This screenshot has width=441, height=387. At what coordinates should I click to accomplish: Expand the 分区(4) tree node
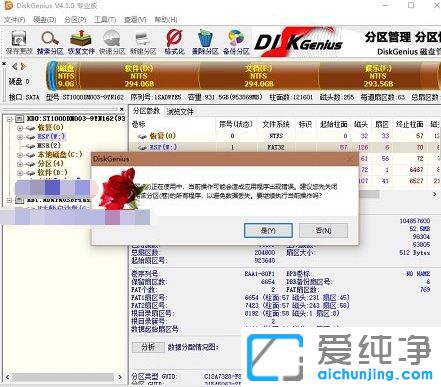[x=20, y=164]
